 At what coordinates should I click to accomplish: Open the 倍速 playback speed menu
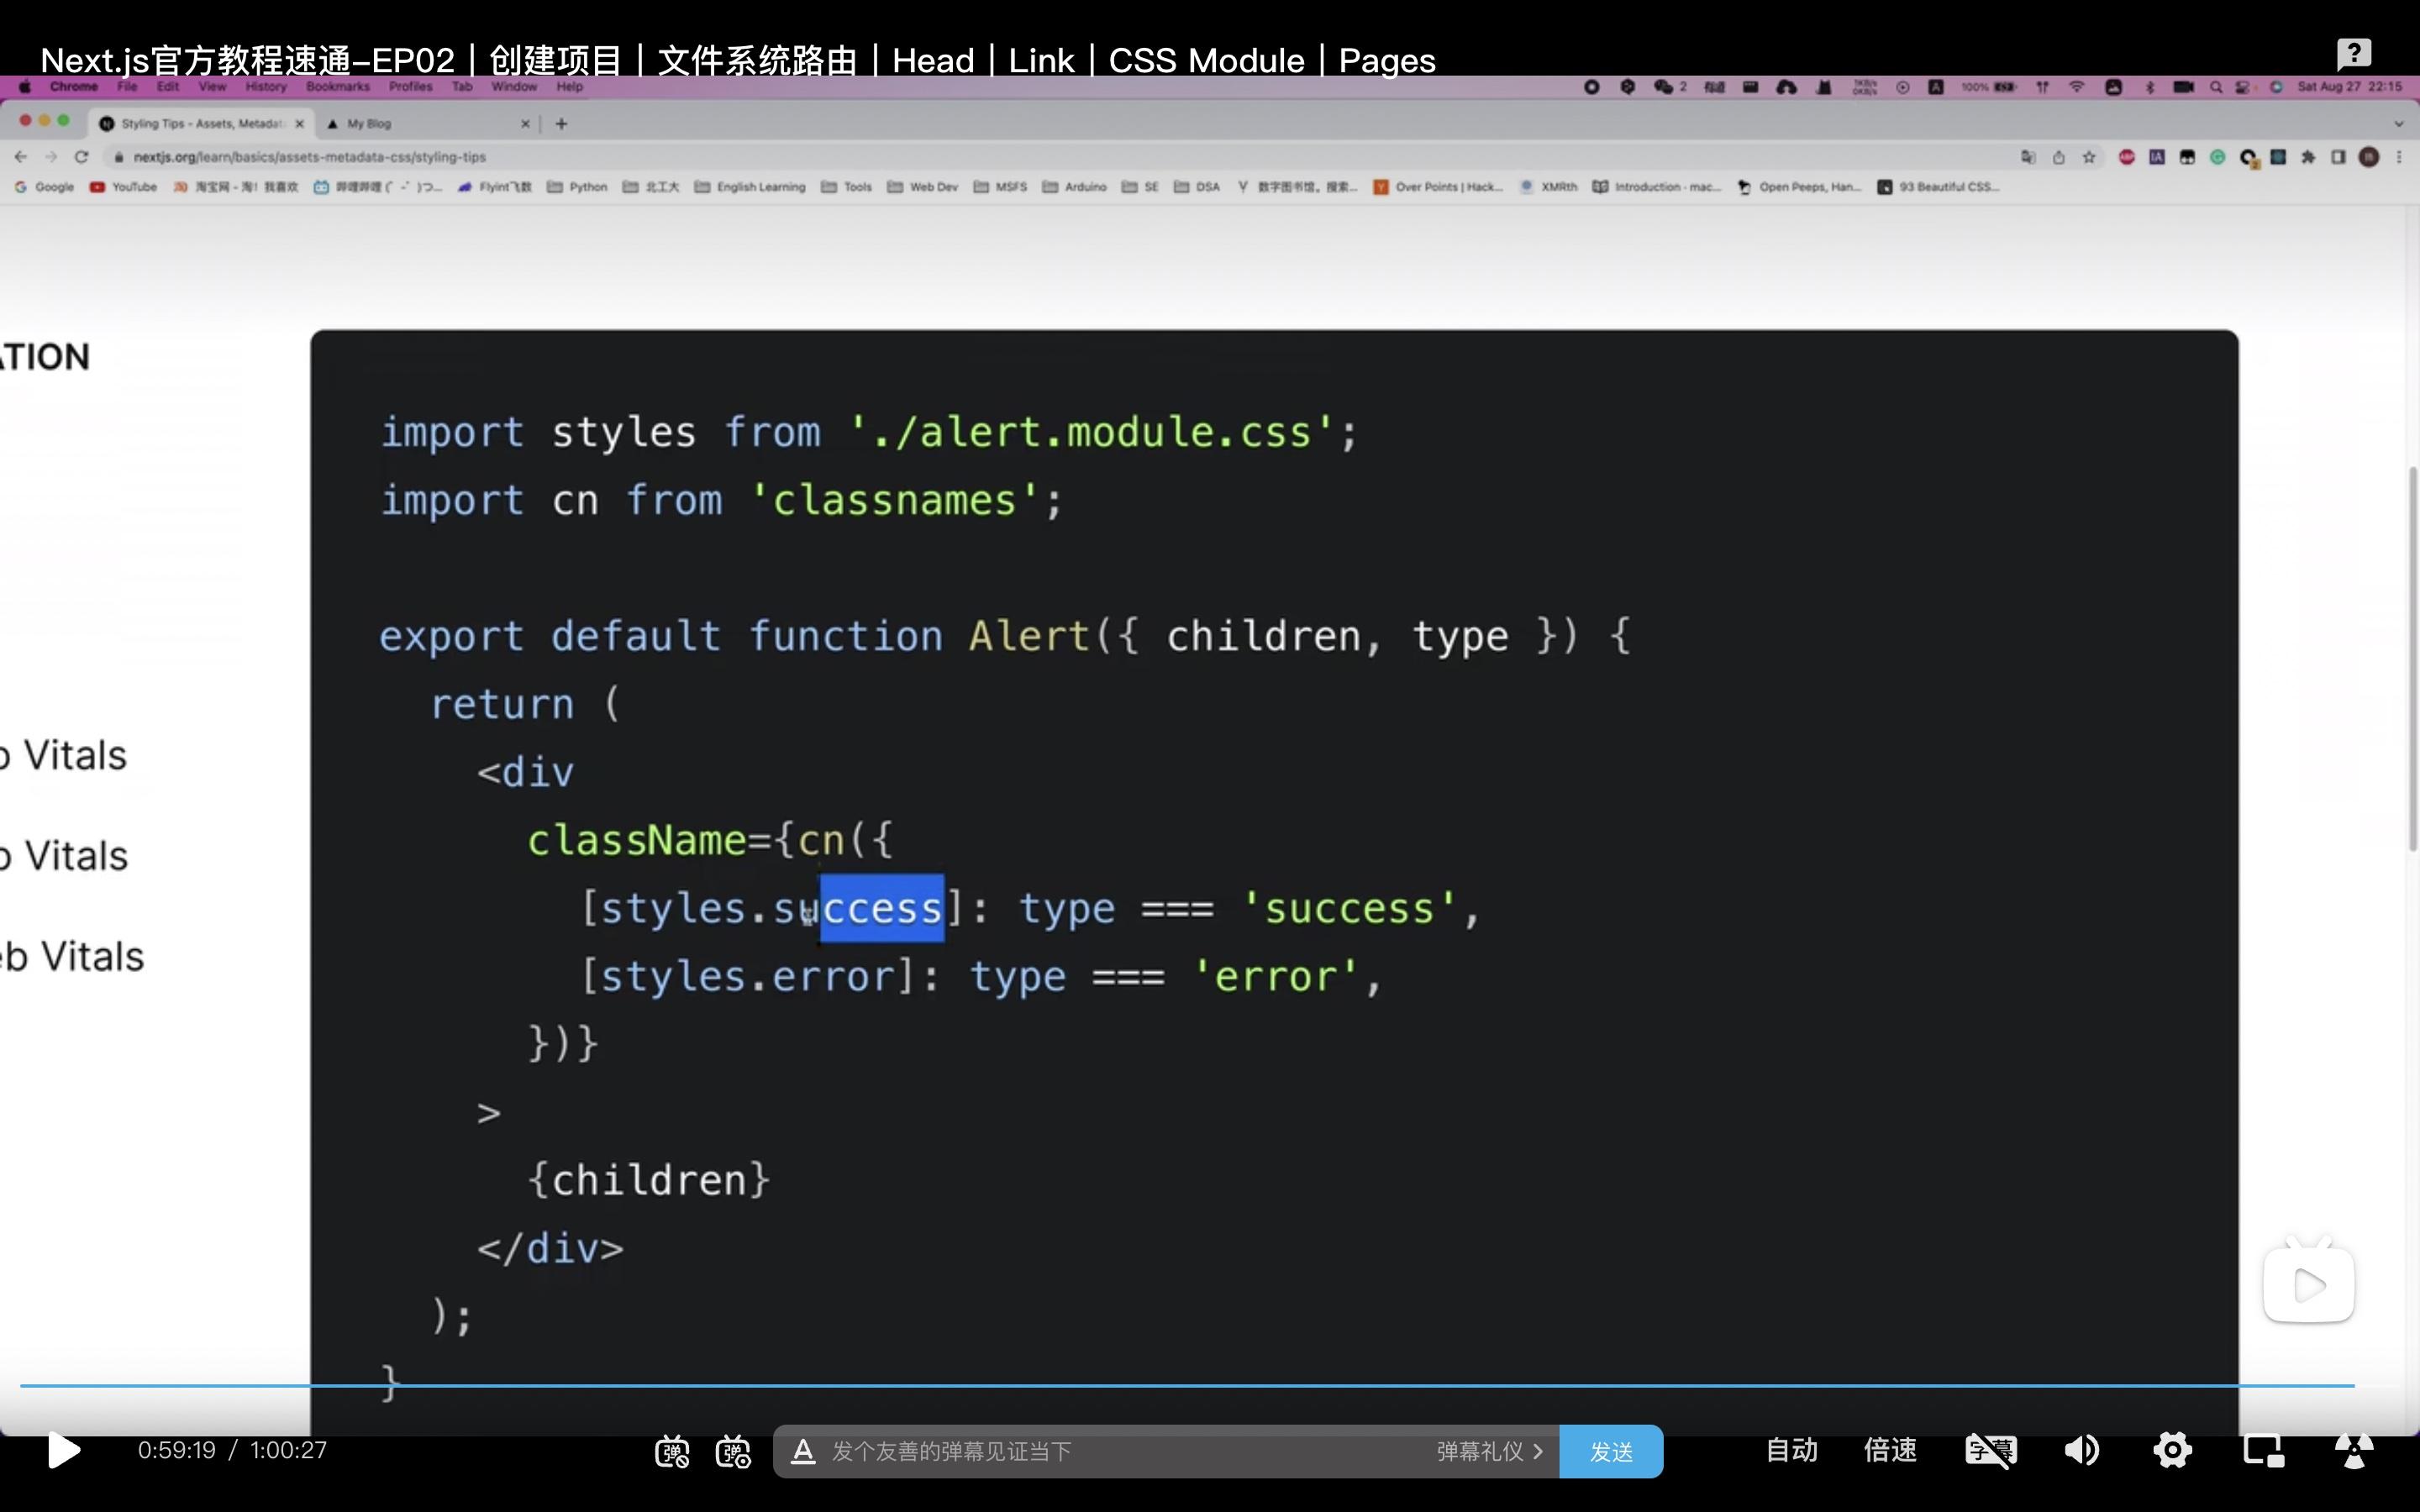[1889, 1450]
